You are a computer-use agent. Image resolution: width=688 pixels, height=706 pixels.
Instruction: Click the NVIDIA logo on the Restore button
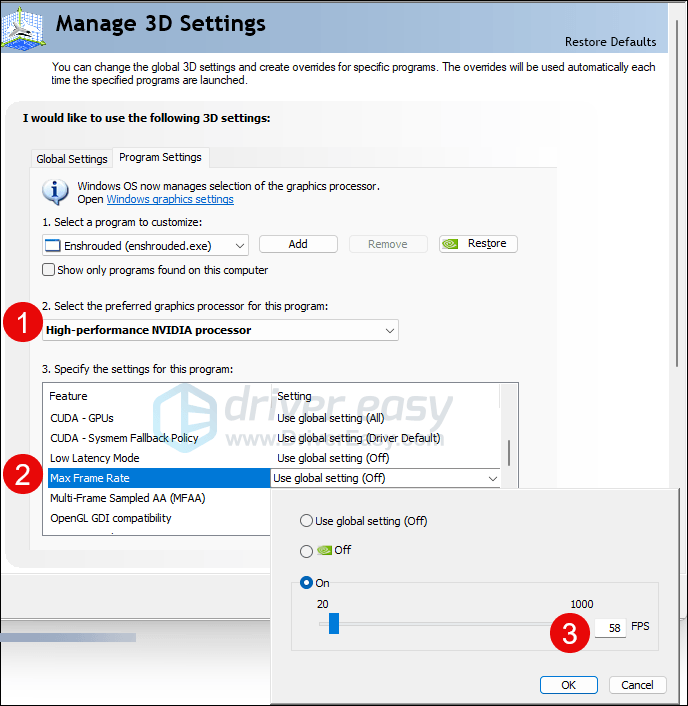click(453, 244)
